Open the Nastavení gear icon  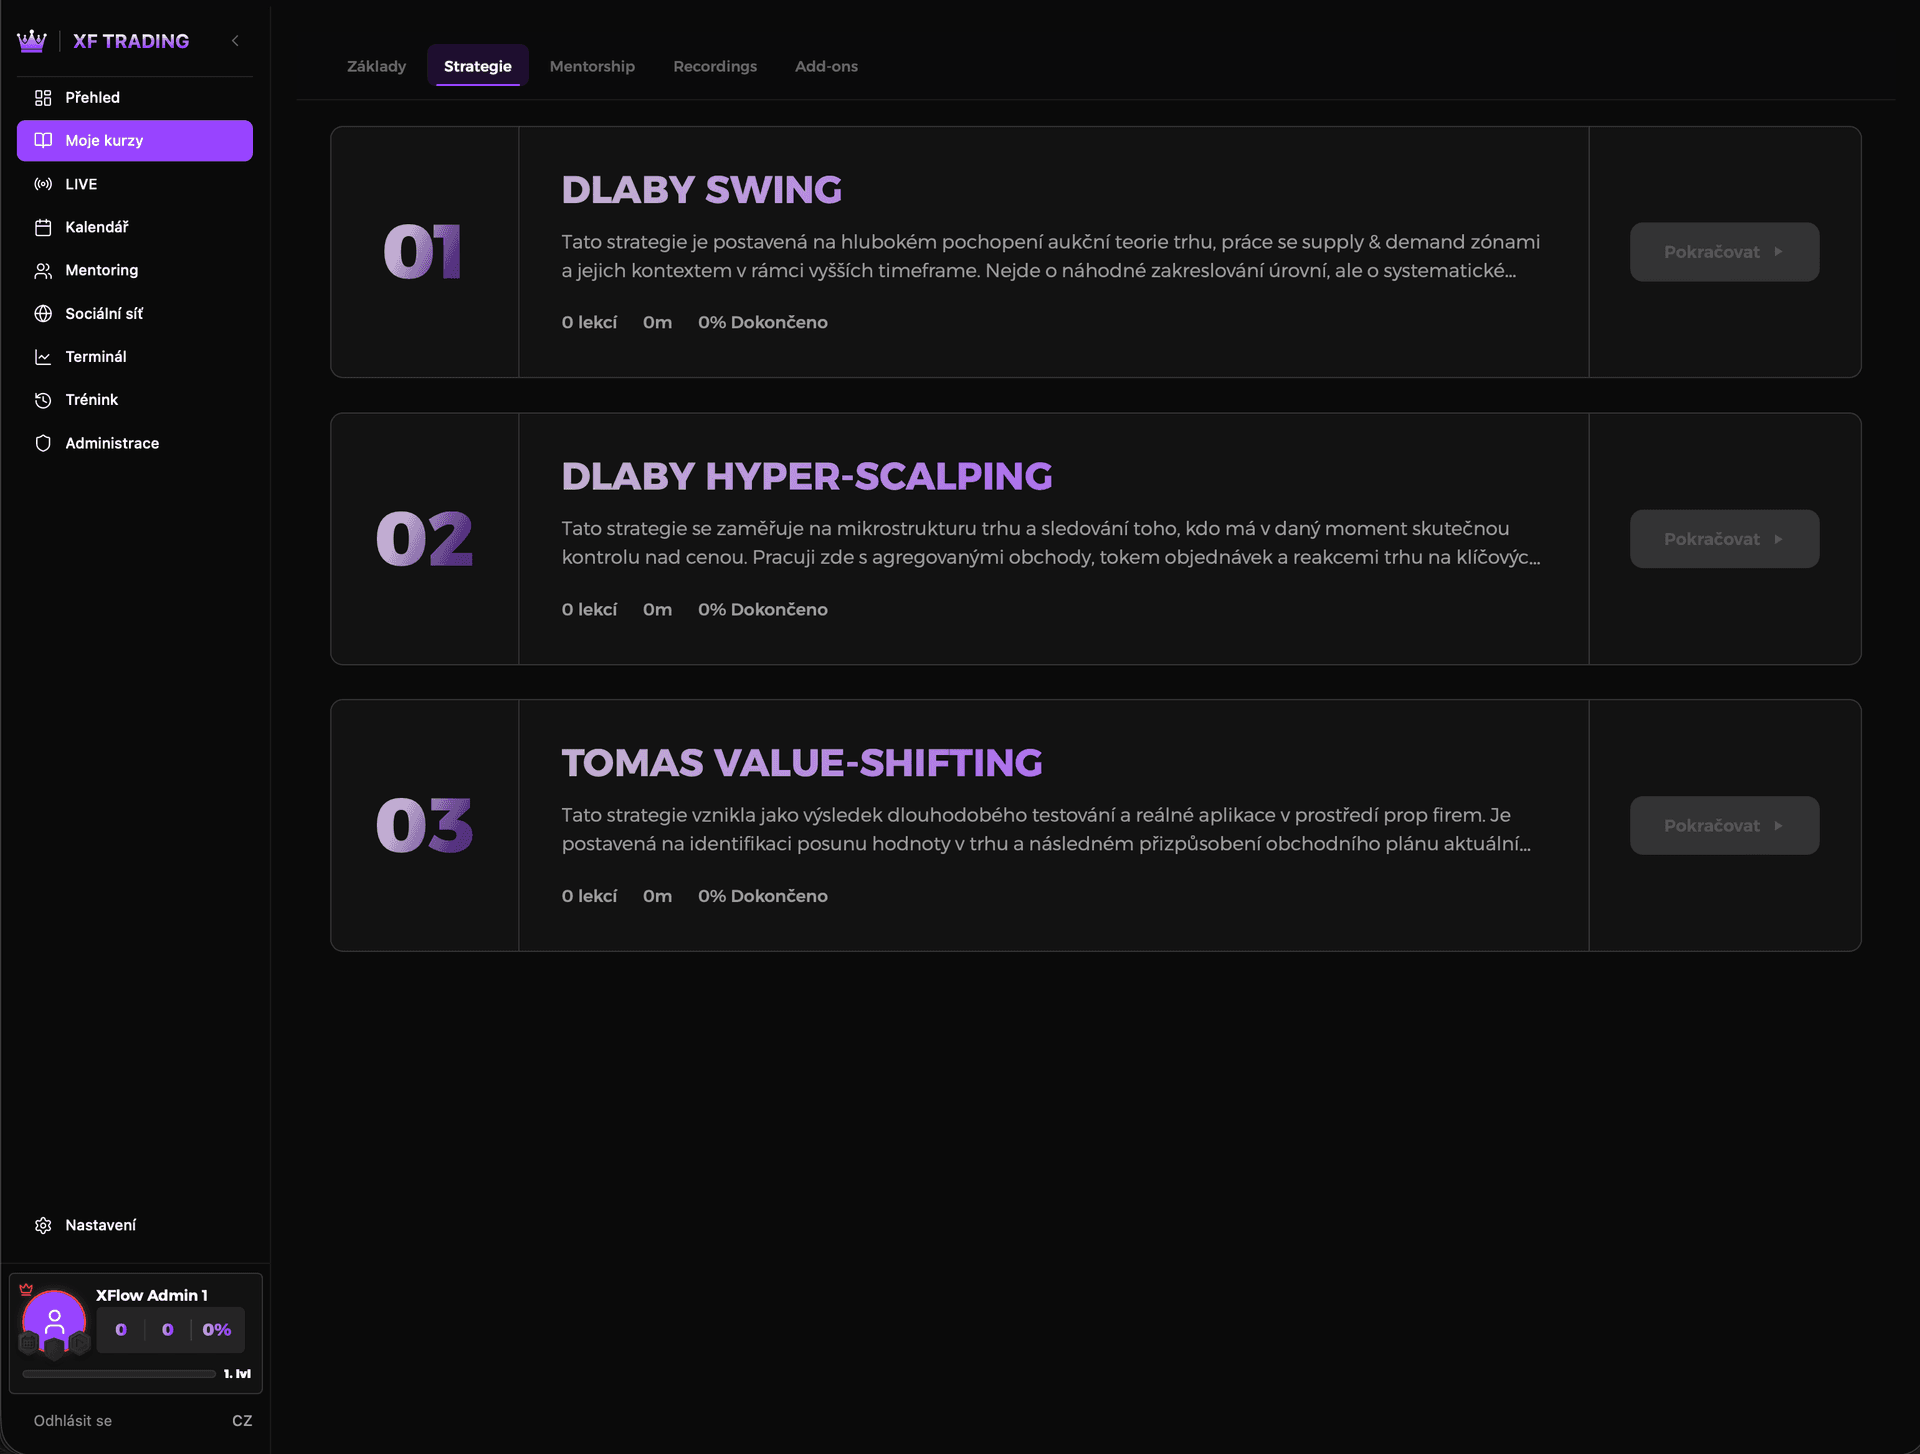click(43, 1225)
